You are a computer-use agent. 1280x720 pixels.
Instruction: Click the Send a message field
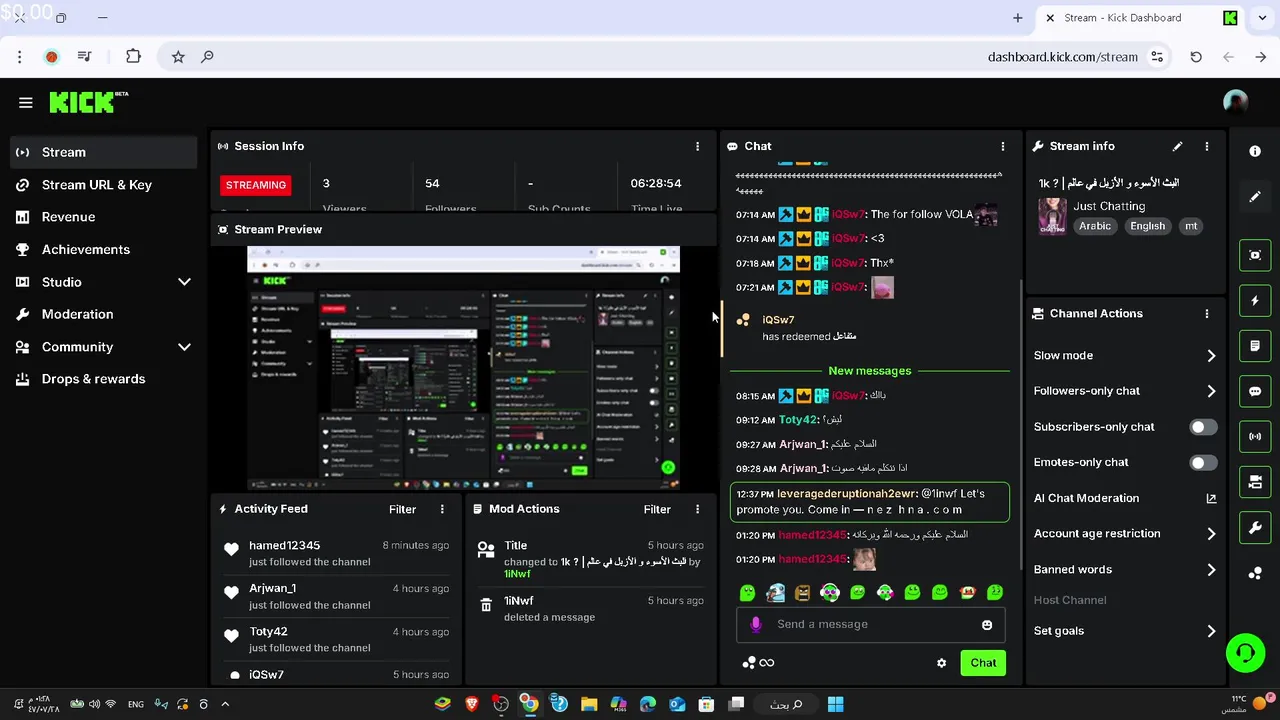tap(870, 624)
